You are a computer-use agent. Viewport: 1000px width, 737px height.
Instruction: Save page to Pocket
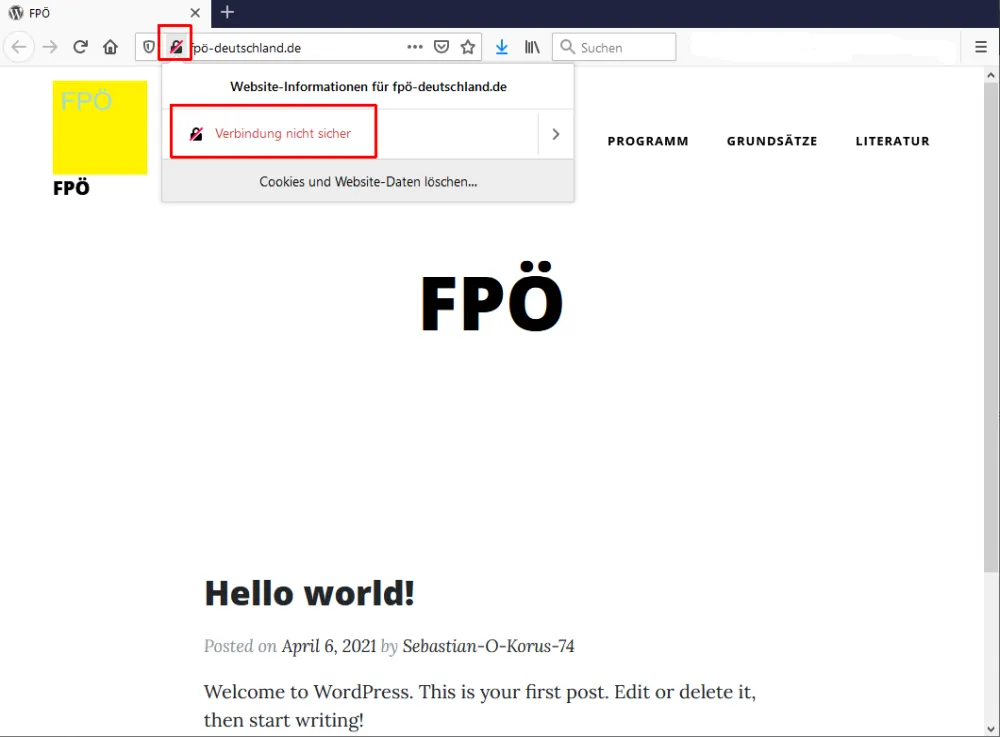[x=441, y=47]
